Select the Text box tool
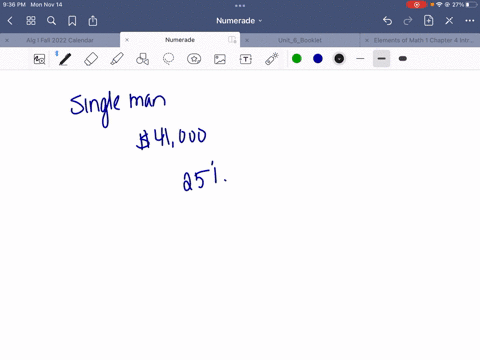The height and width of the screenshot is (360, 480). [245, 59]
